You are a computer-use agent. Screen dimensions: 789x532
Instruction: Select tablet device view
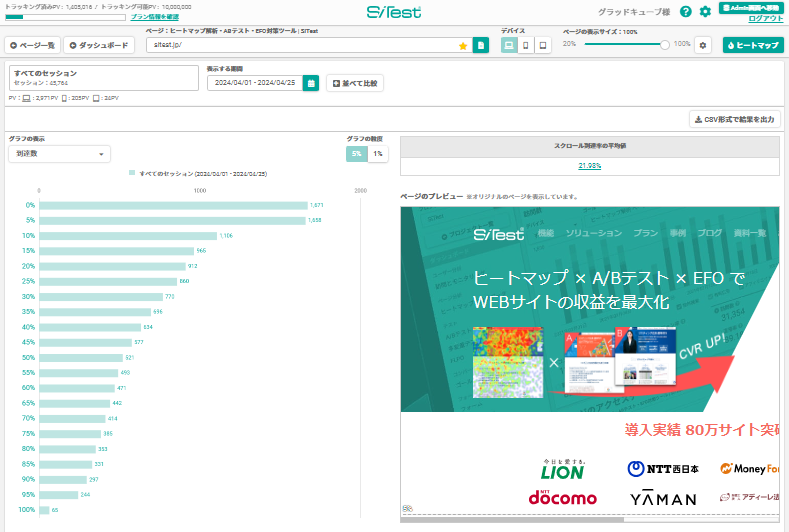[x=543, y=45]
